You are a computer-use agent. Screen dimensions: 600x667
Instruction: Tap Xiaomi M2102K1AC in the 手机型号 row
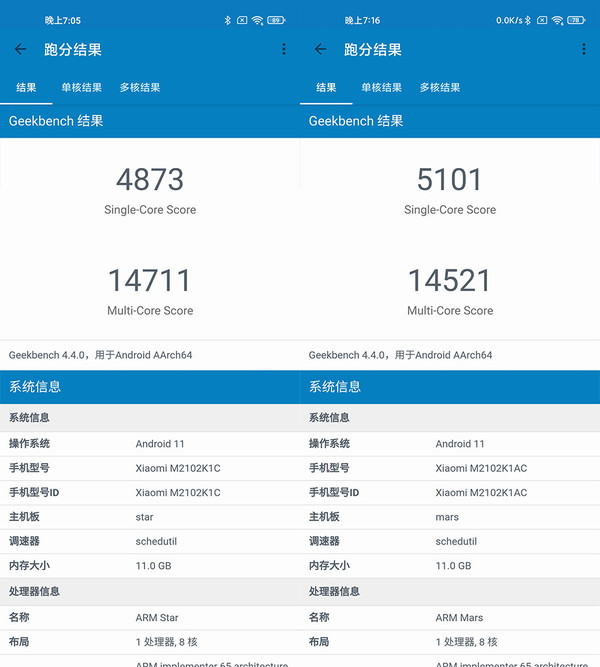(x=481, y=468)
